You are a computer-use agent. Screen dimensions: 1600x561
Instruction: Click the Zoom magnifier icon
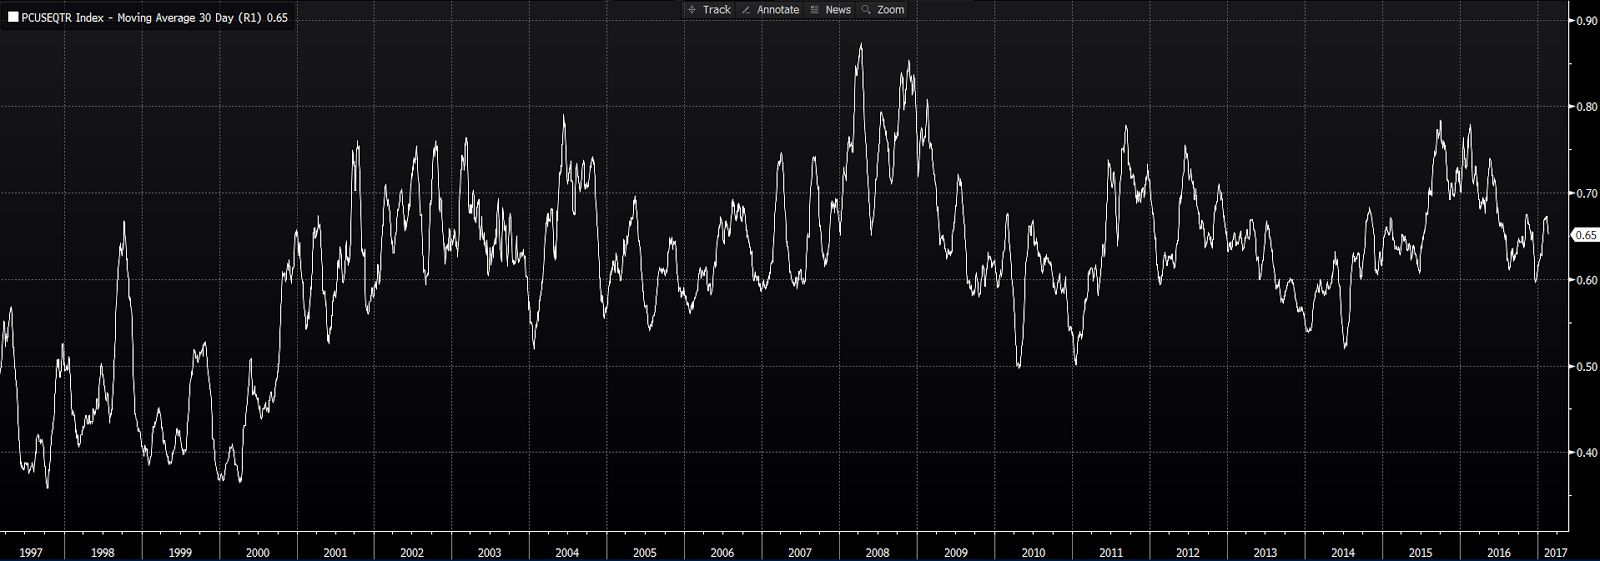(866, 9)
